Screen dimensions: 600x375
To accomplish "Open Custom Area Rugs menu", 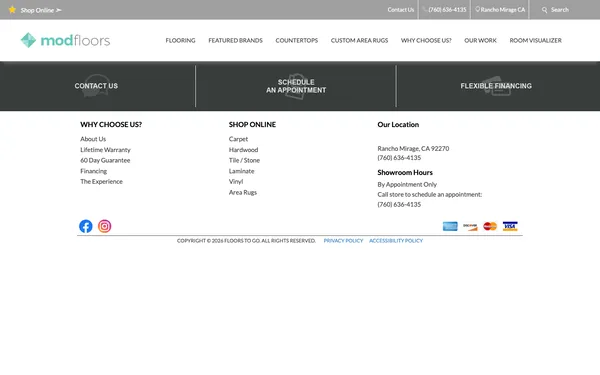I will [359, 40].
